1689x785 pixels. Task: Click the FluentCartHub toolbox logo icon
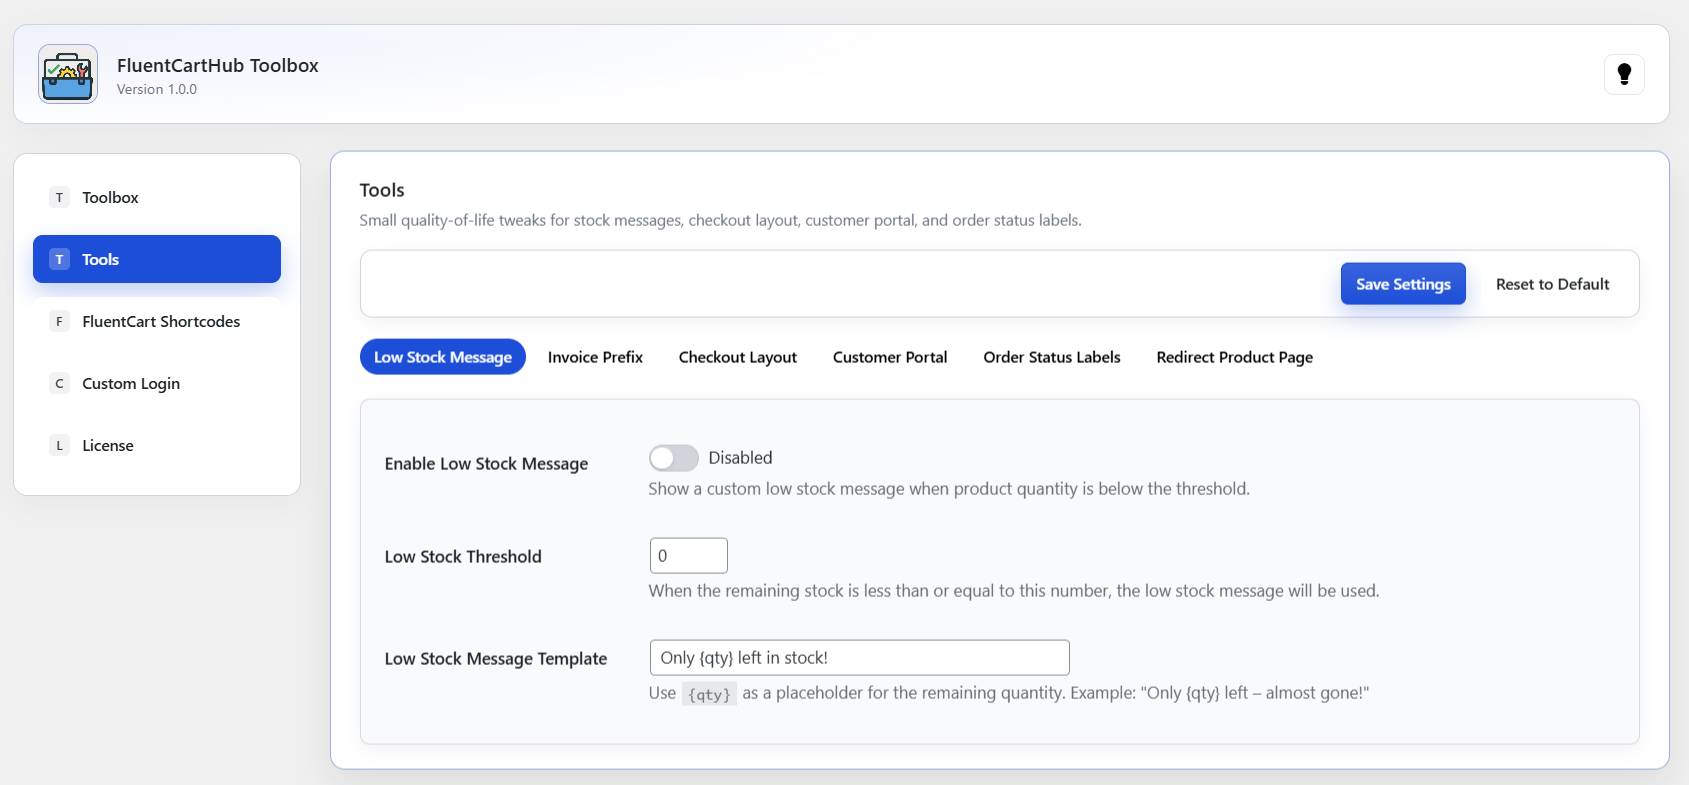pos(68,74)
